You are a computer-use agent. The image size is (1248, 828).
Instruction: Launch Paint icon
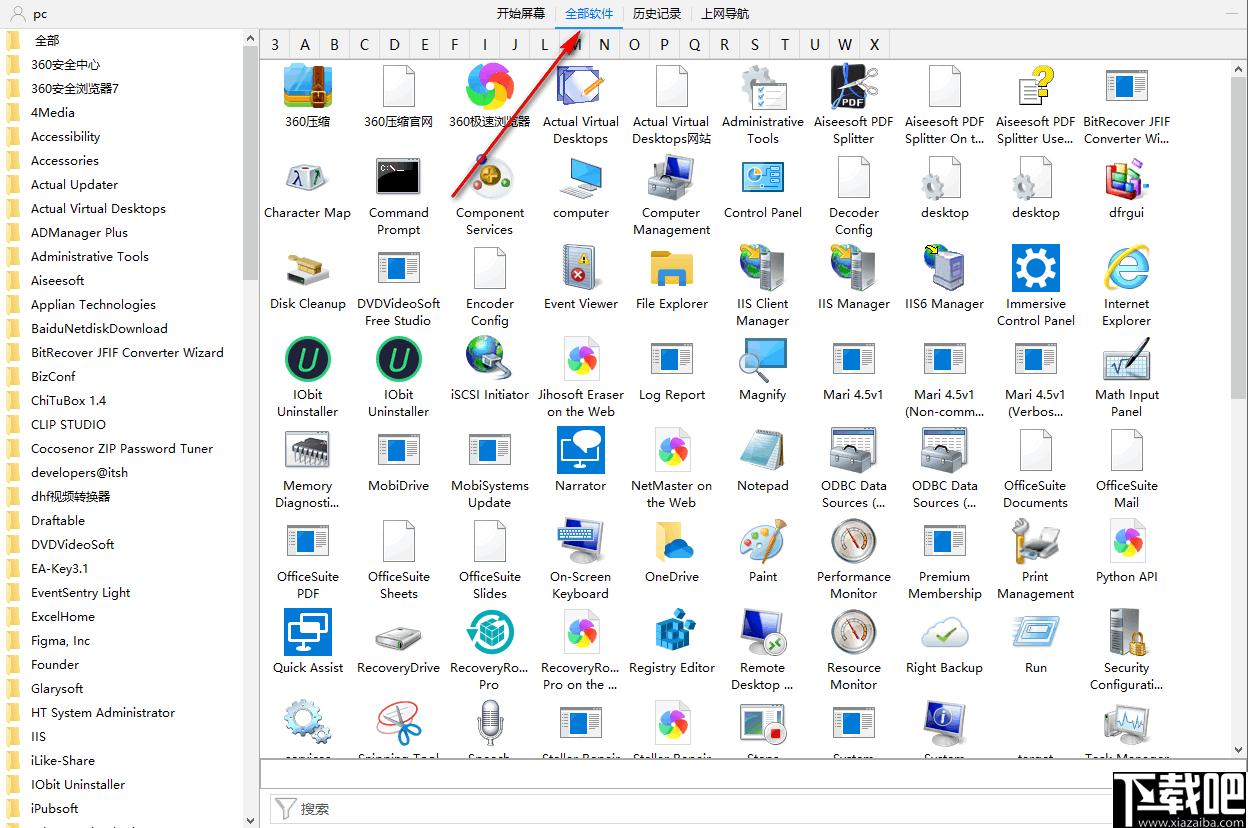click(x=763, y=541)
